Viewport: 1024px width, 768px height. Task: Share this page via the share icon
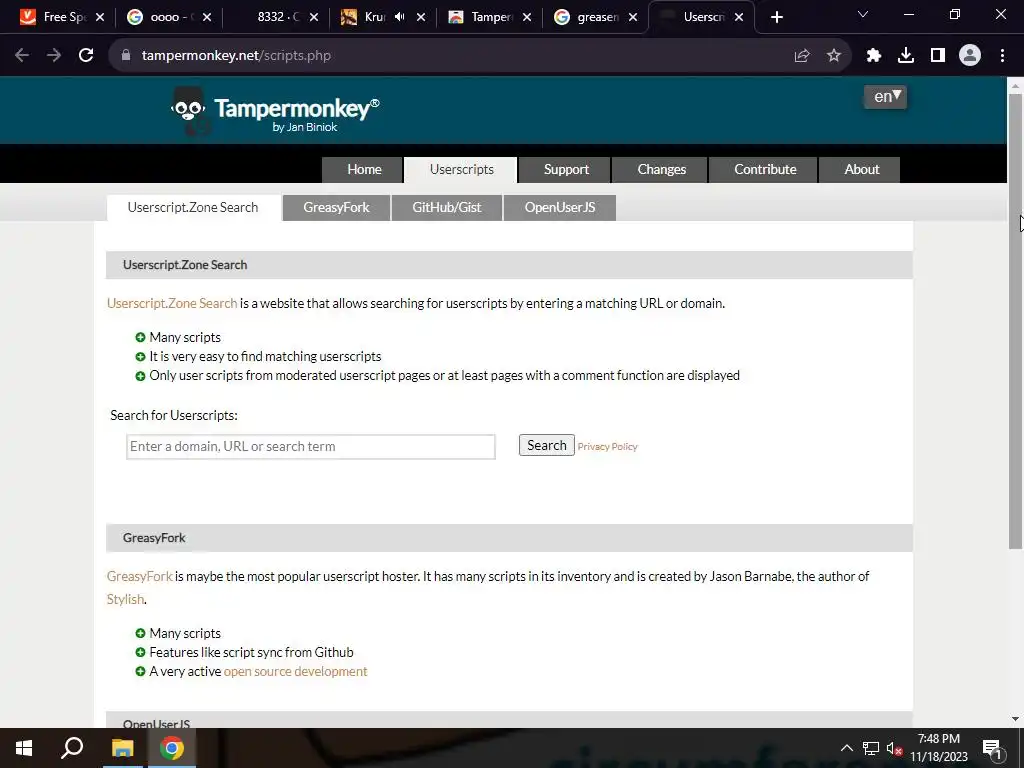[x=802, y=56]
